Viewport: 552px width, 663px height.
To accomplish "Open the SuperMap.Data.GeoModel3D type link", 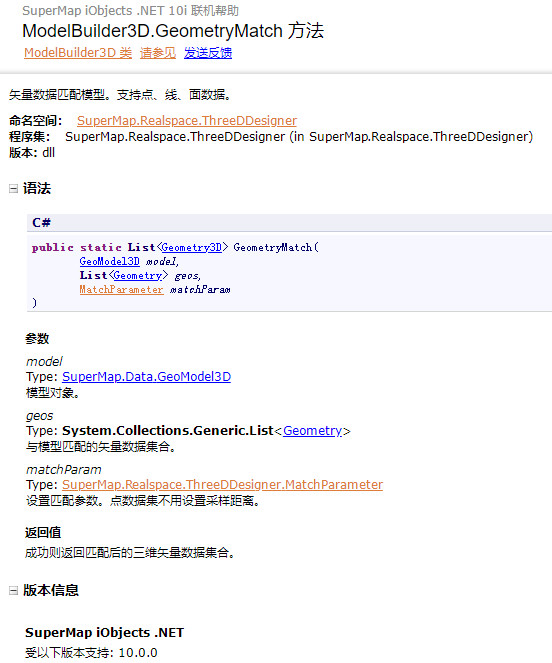I will (x=146, y=376).
